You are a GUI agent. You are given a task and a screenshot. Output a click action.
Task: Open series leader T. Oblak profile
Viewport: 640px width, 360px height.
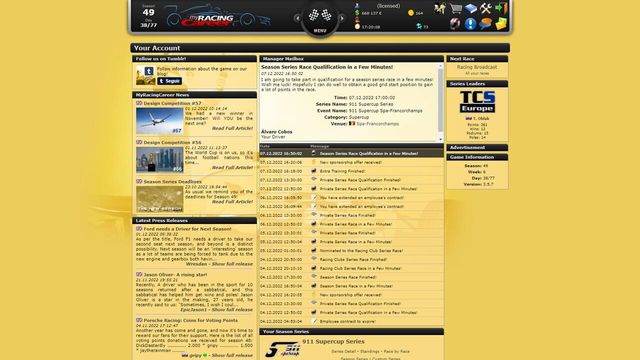481,118
